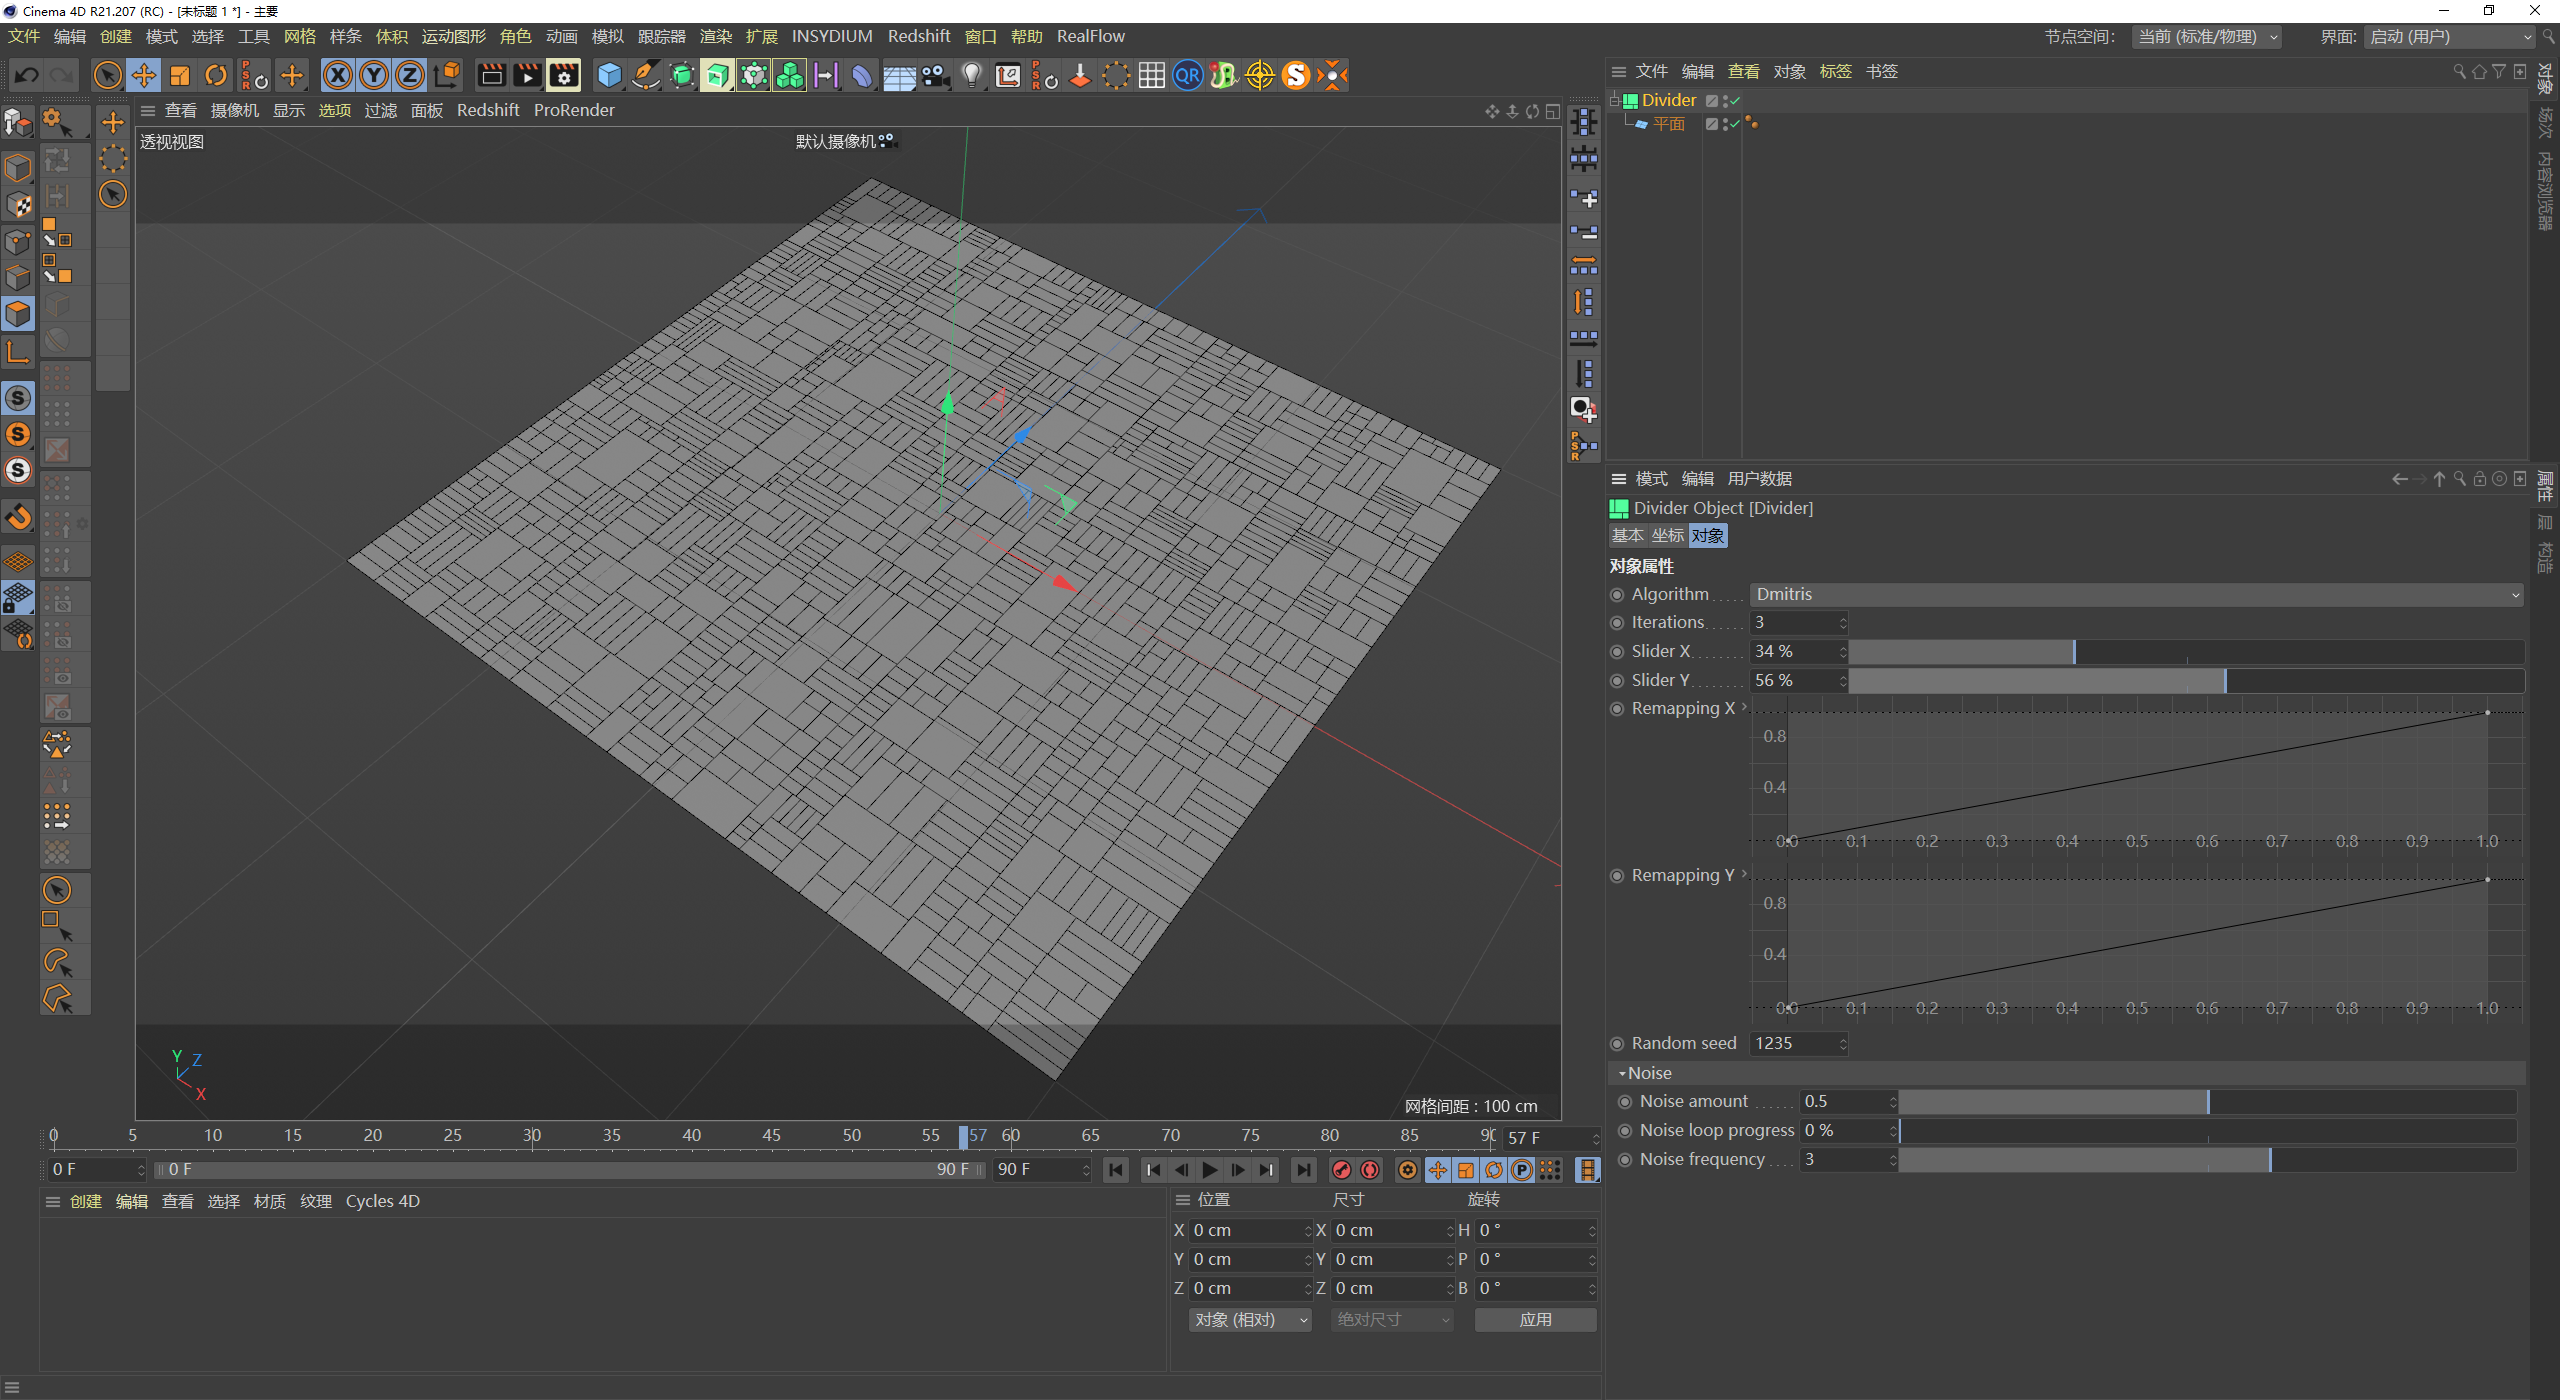Screen dimensions: 2560x1400
Task: Open the Algorithm dropdown showing Dmitris
Action: (x=2136, y=594)
